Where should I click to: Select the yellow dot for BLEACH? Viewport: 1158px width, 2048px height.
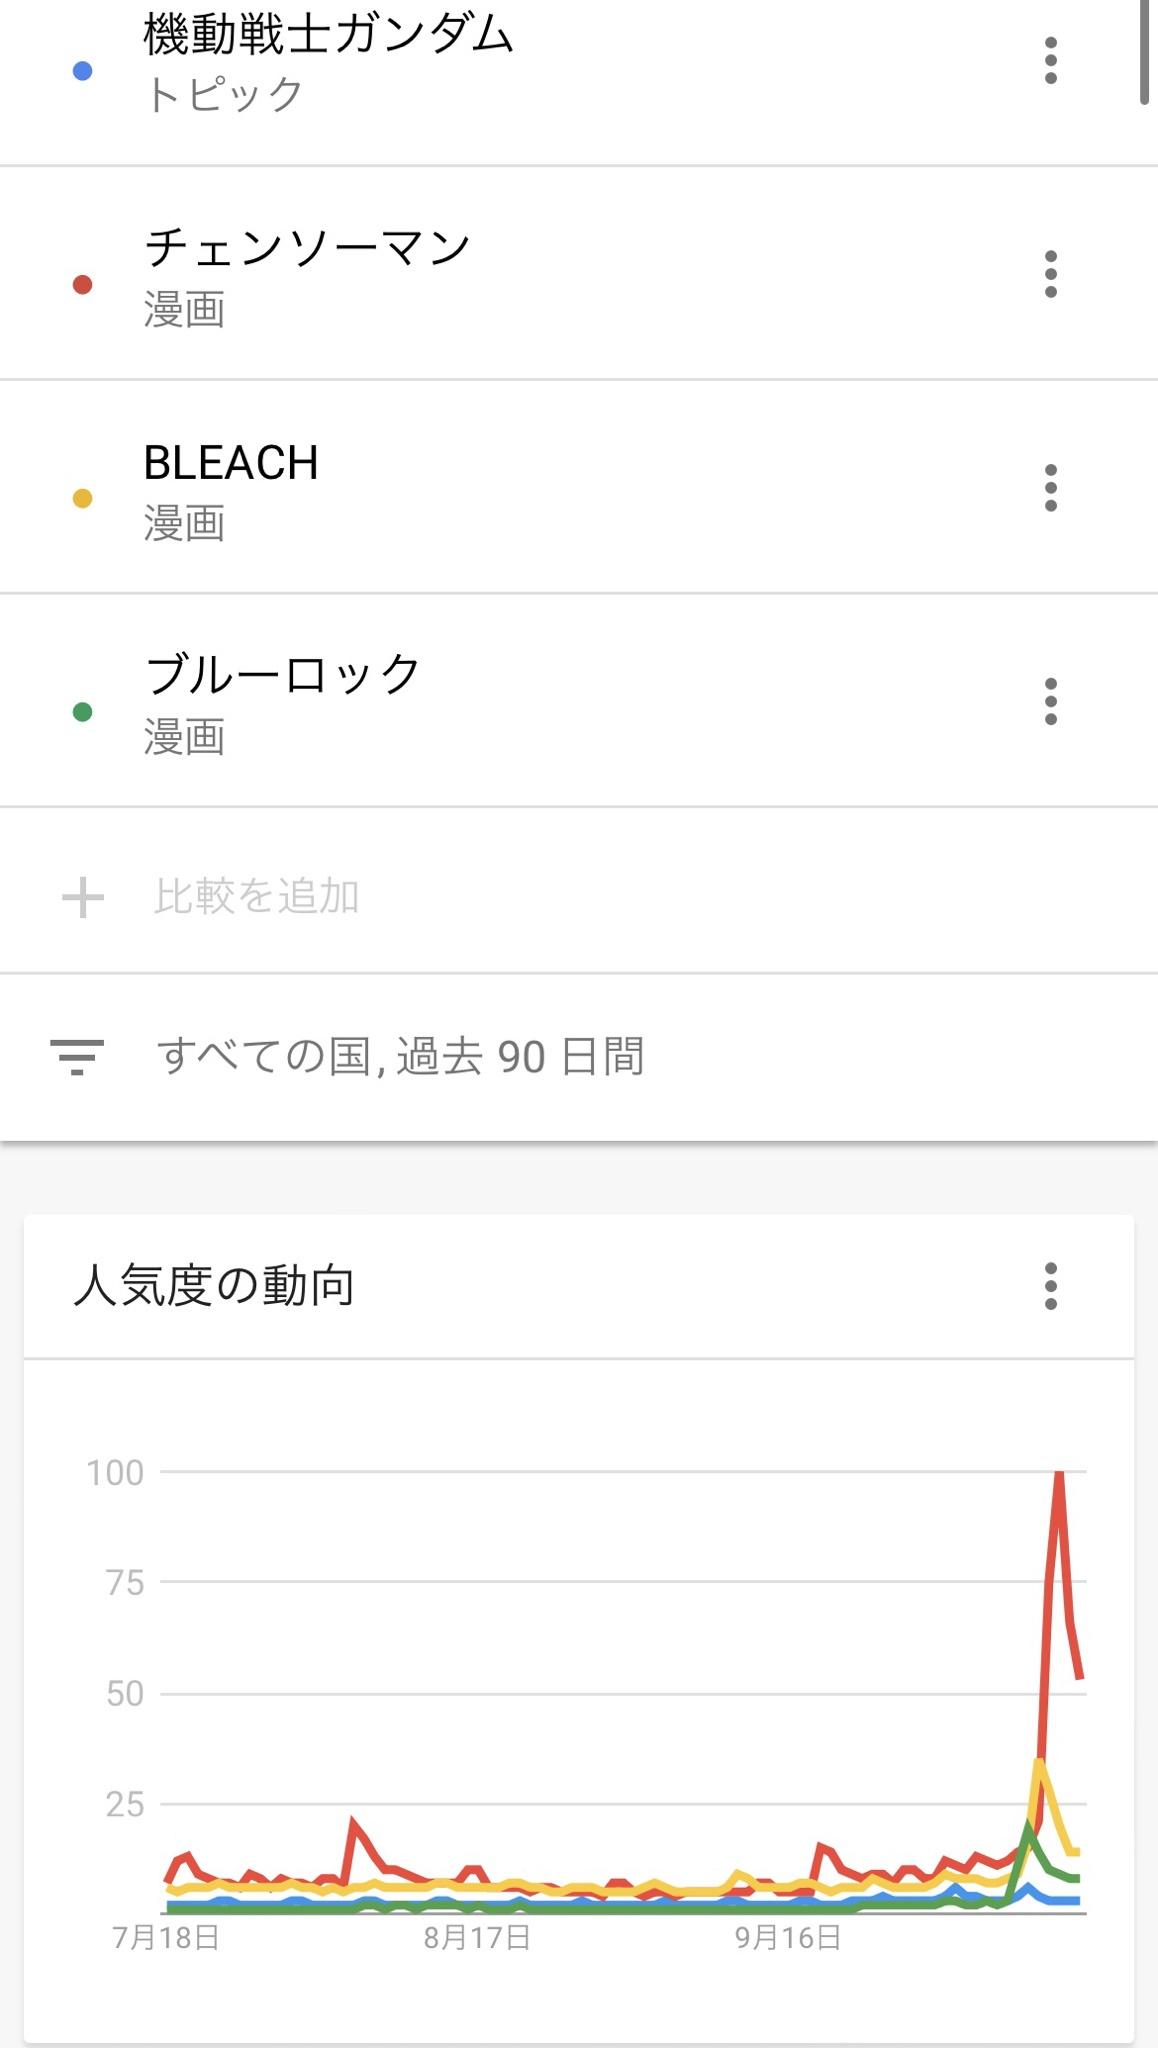click(x=83, y=498)
